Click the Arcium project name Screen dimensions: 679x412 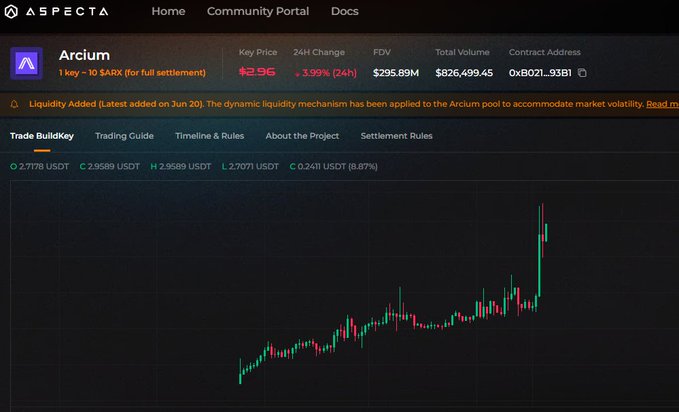point(84,55)
